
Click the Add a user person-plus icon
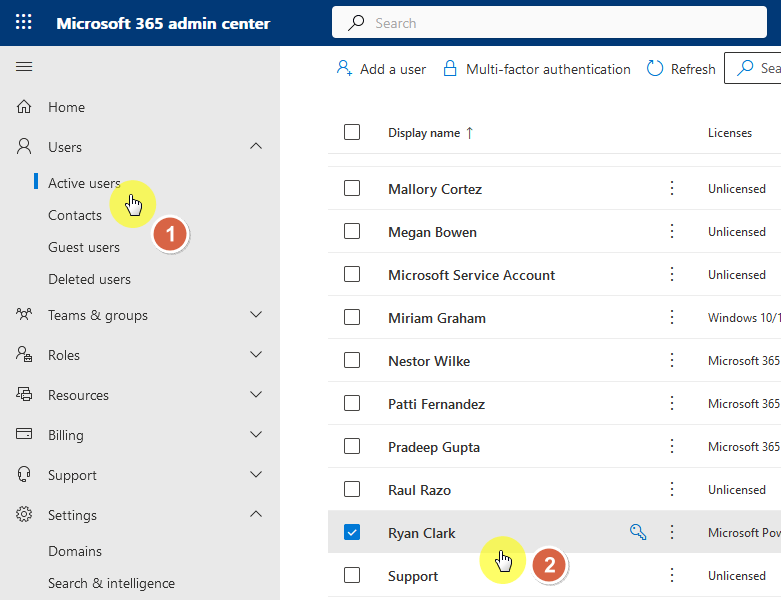click(x=344, y=68)
